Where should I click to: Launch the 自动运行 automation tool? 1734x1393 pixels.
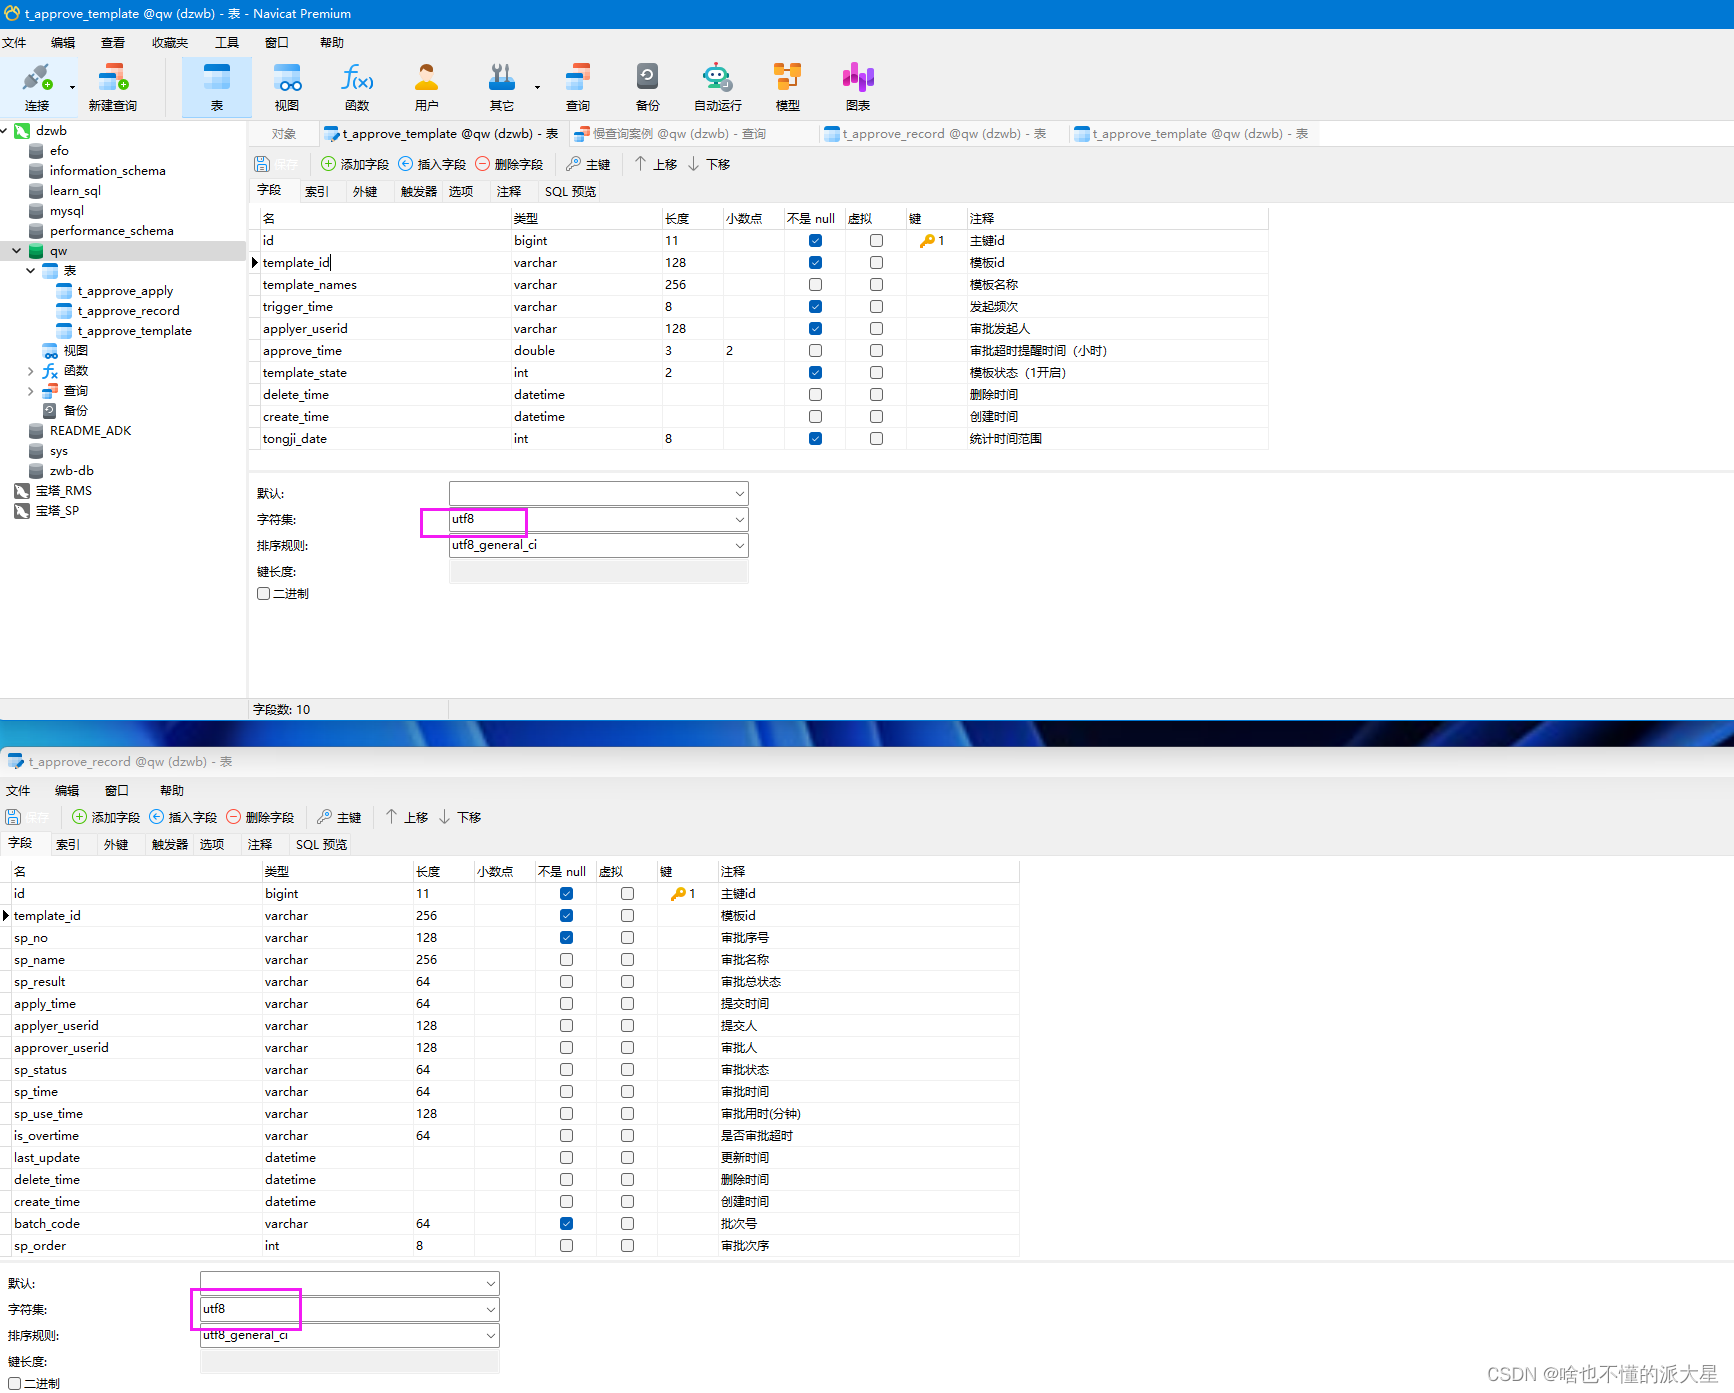718,88
